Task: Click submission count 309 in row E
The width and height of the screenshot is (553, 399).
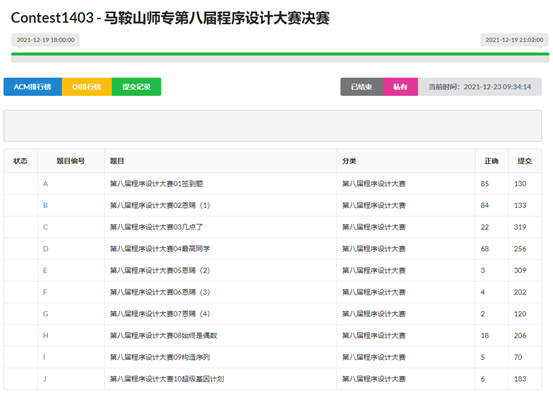Action: click(520, 271)
